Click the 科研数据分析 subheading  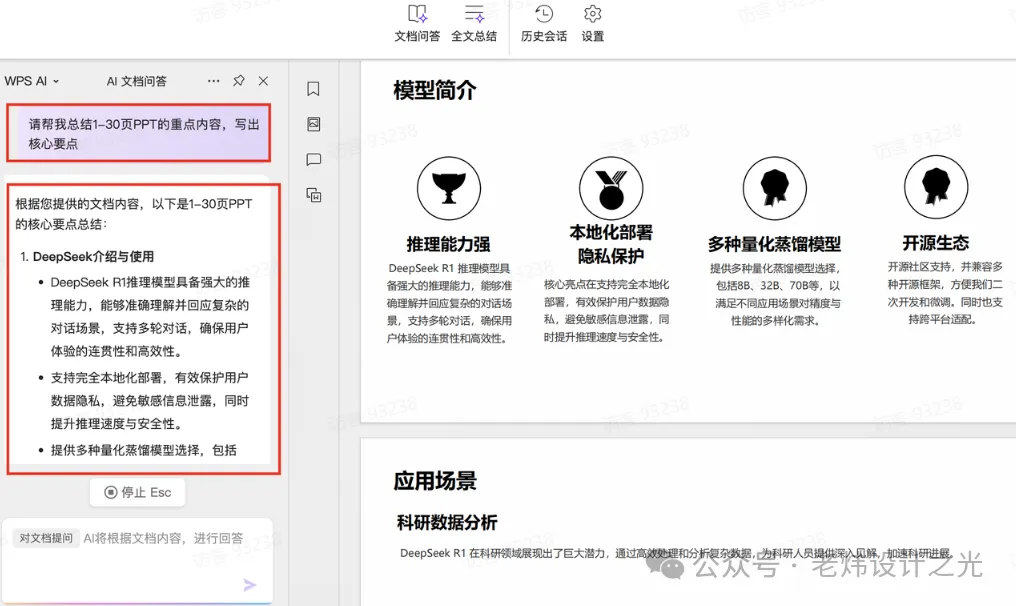[447, 522]
